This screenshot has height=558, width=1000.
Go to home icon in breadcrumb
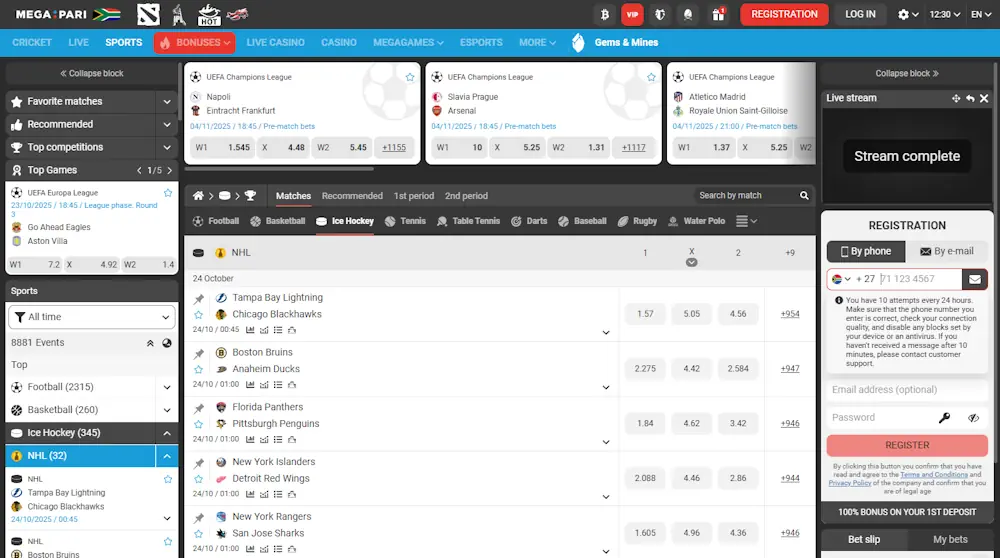tap(198, 196)
